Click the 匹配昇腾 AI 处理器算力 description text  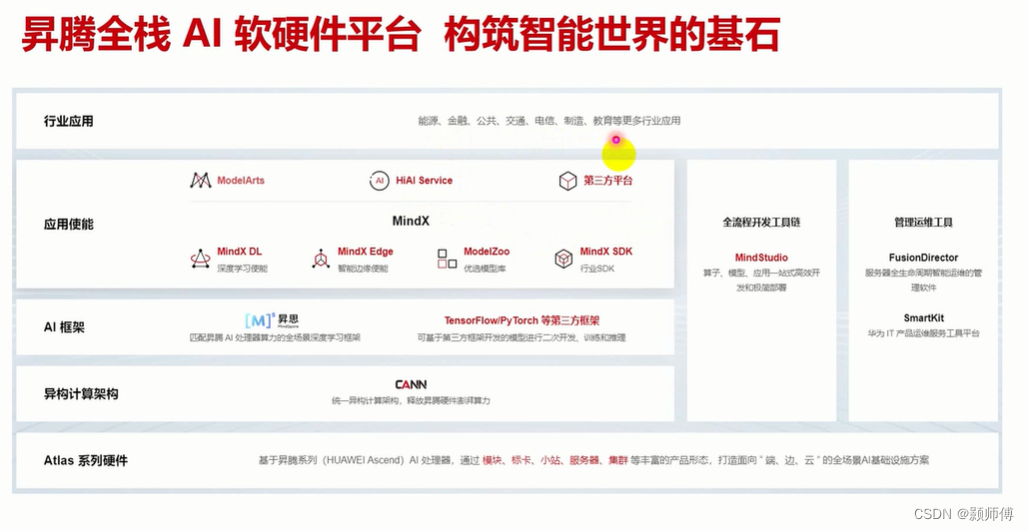275,337
